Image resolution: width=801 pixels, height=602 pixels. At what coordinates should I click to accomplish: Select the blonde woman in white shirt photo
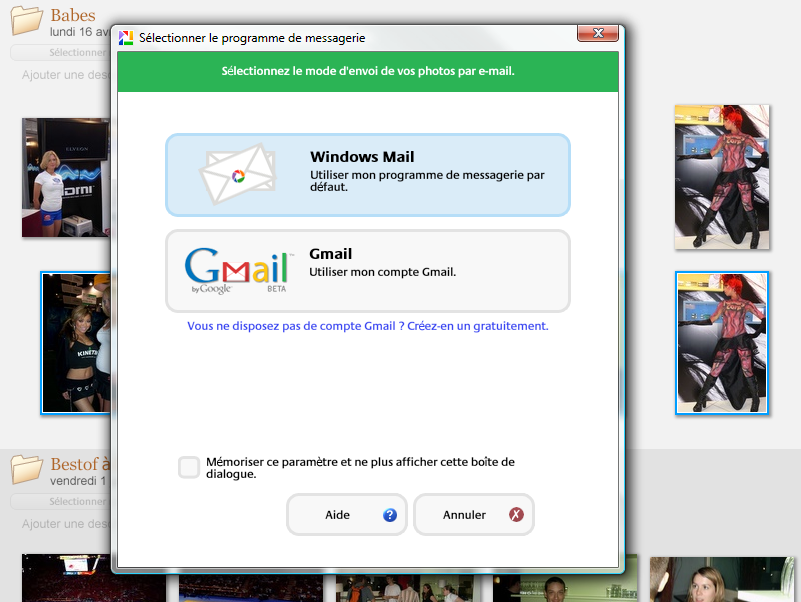tap(66, 177)
